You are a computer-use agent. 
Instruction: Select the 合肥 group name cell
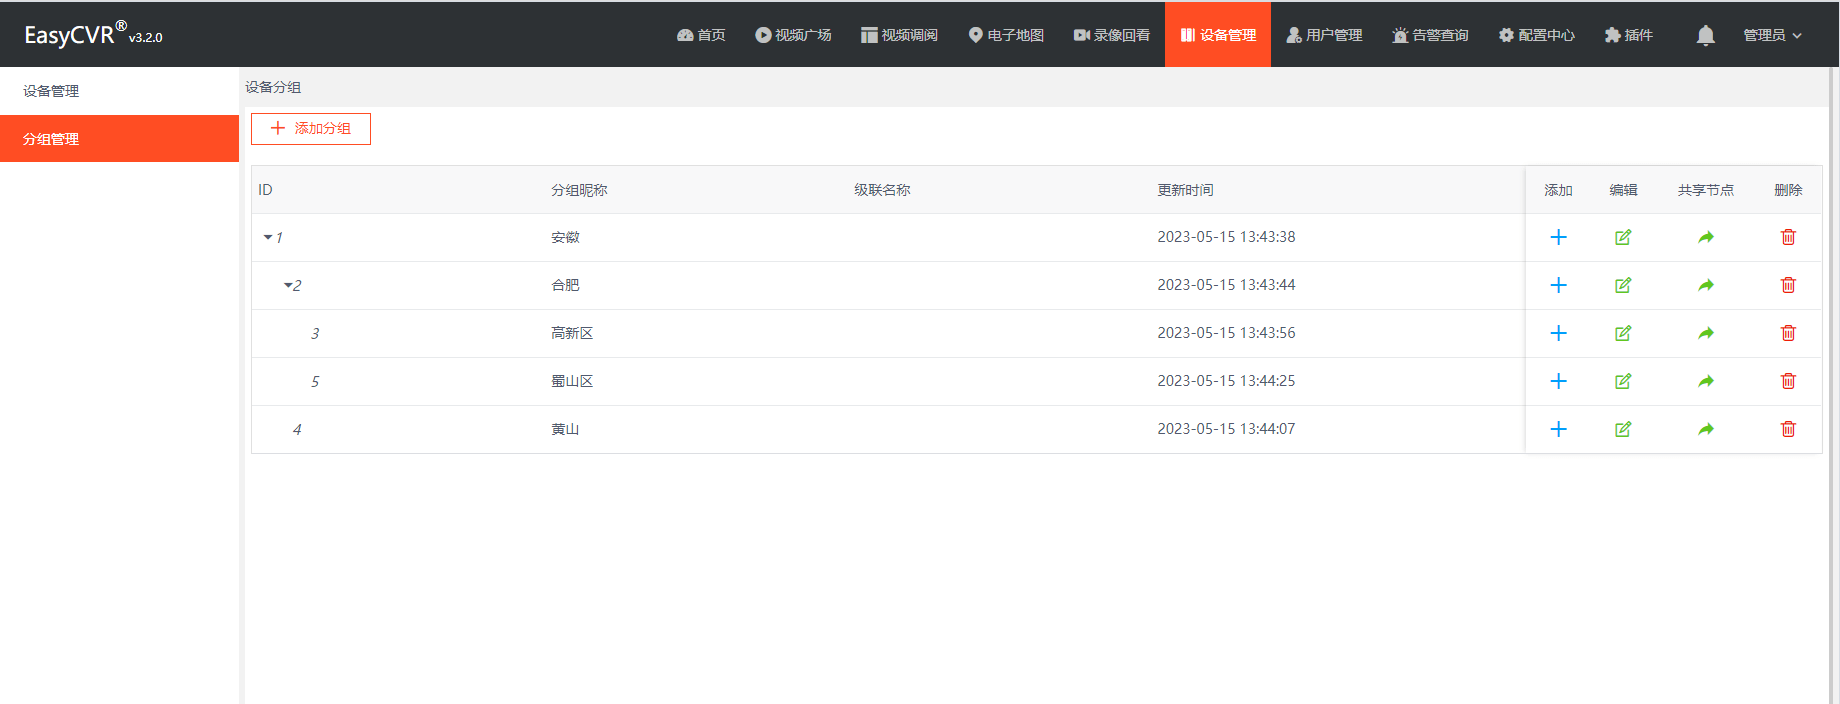point(565,285)
